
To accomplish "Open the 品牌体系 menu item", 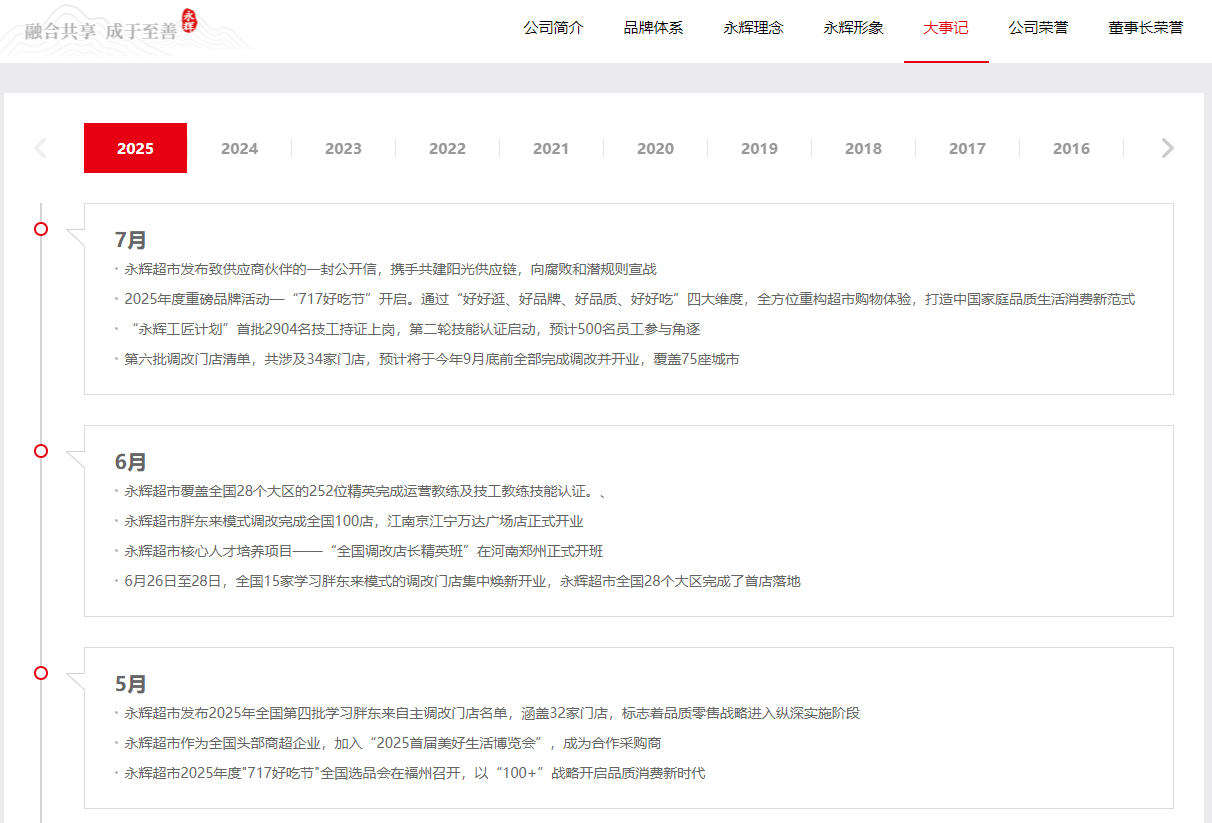I will 653,28.
